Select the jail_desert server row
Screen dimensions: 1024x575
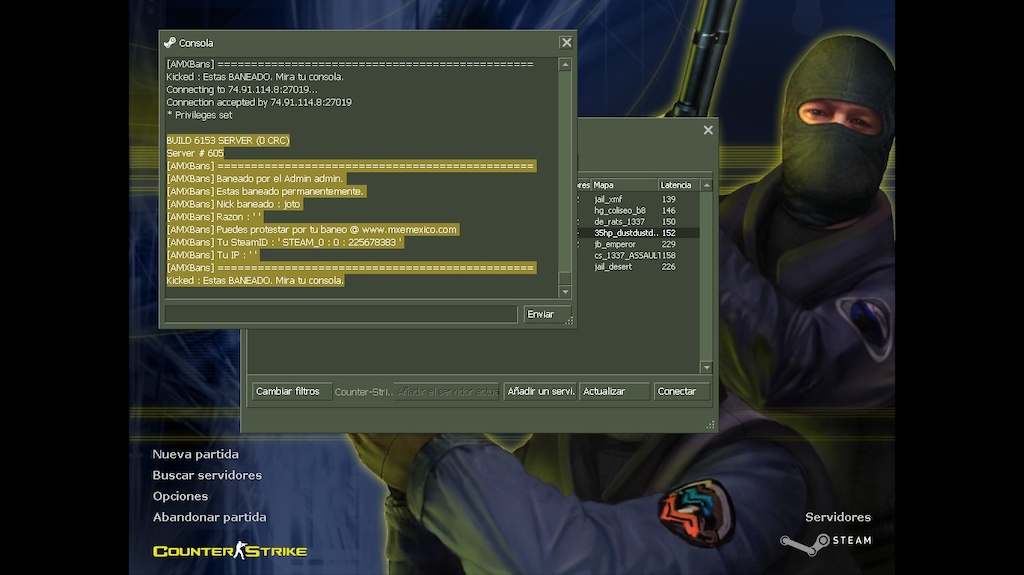[637, 267]
